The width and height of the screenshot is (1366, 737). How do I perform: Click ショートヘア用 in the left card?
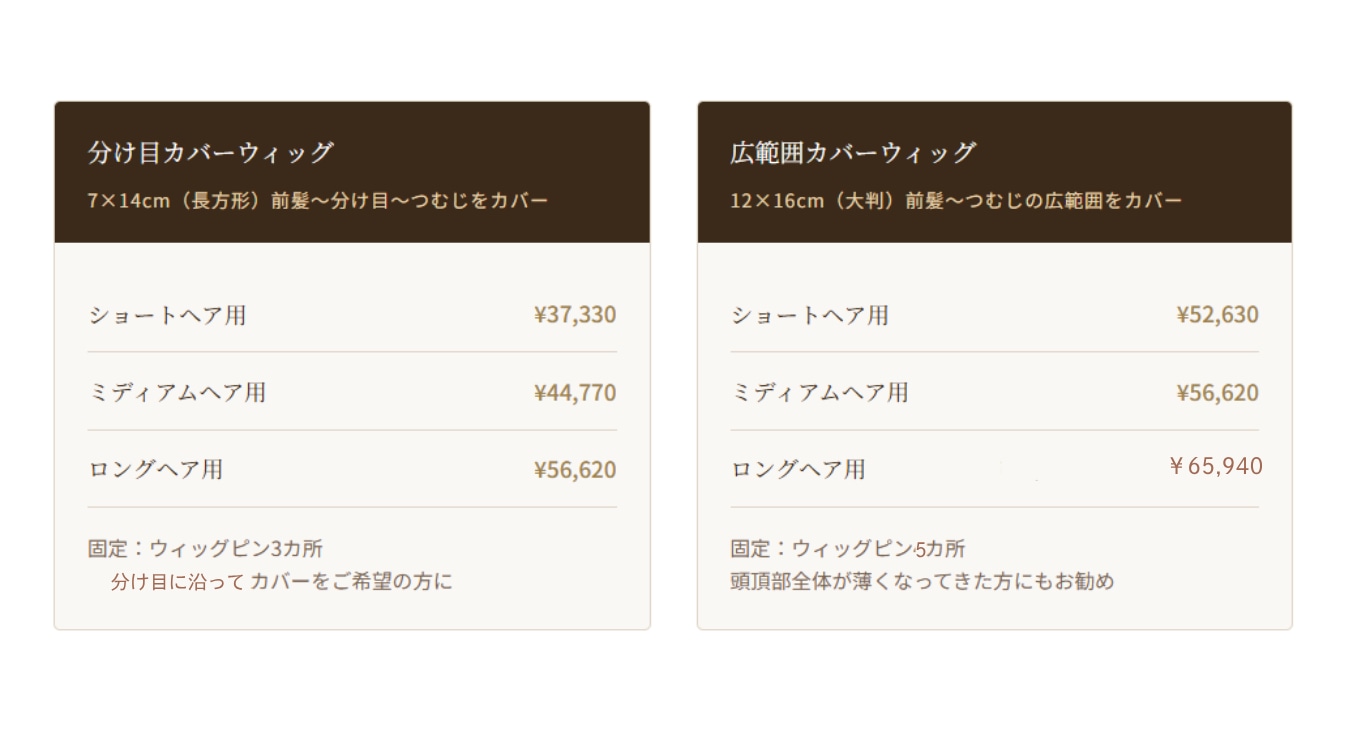pyautogui.click(x=167, y=316)
